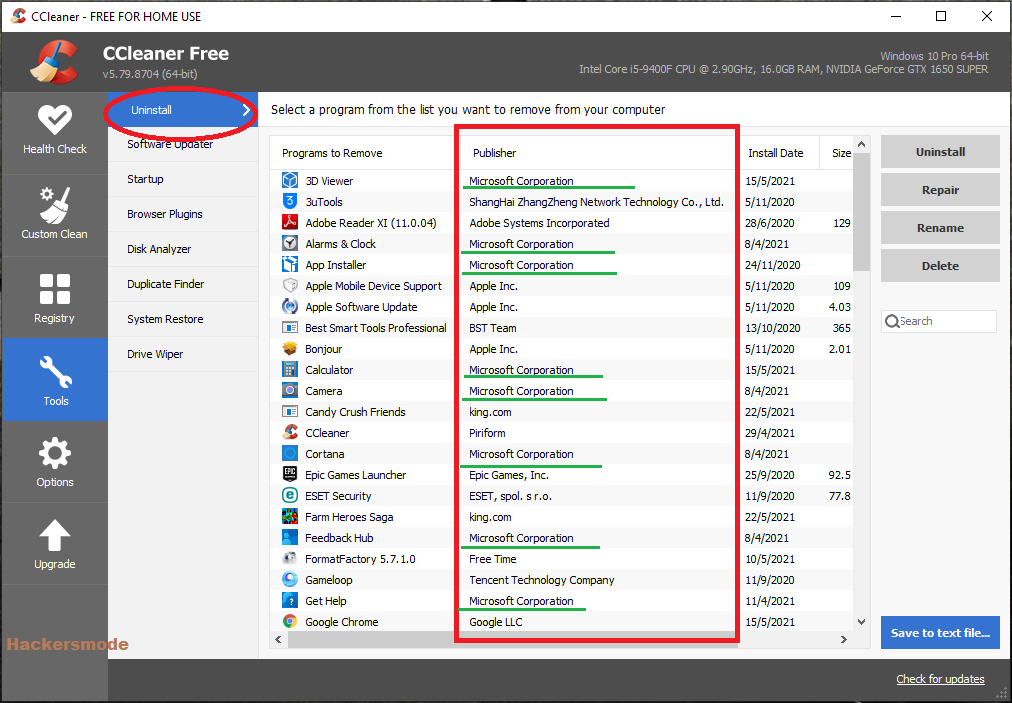Image resolution: width=1012 pixels, height=703 pixels.
Task: Click the Adobe Reader XI icon
Action: [x=290, y=222]
